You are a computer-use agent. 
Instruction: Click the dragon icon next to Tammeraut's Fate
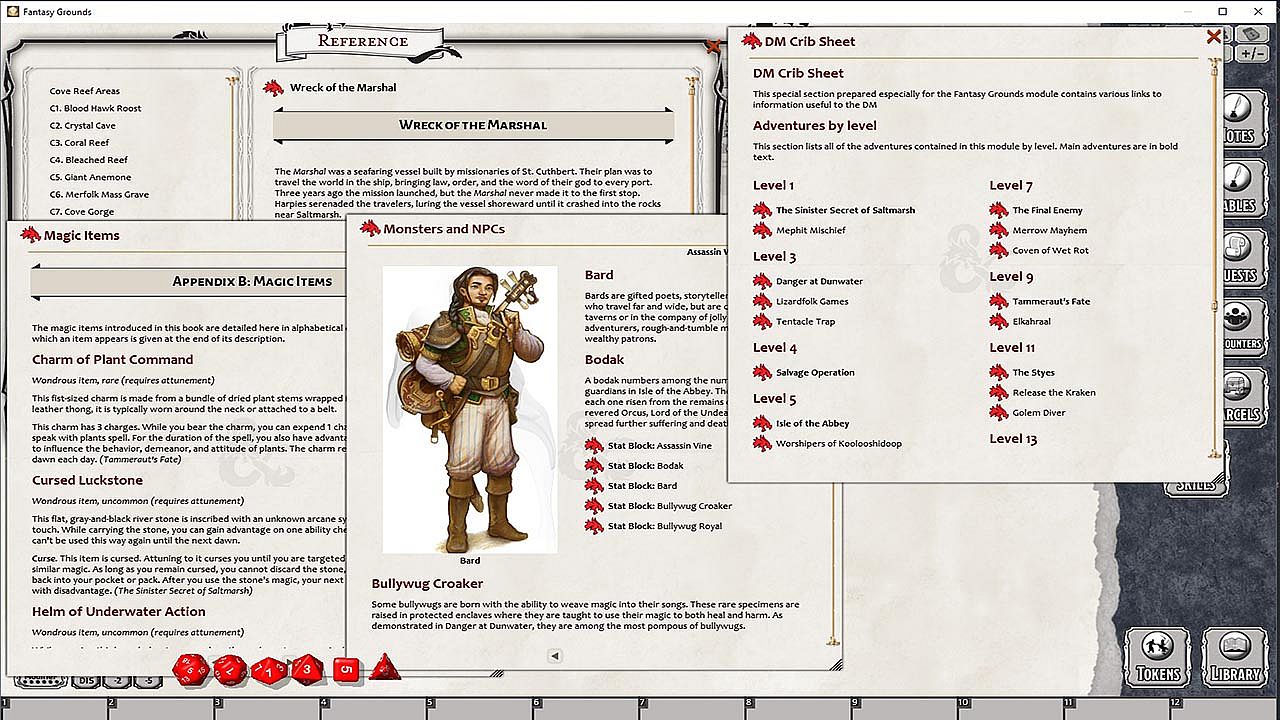point(998,301)
